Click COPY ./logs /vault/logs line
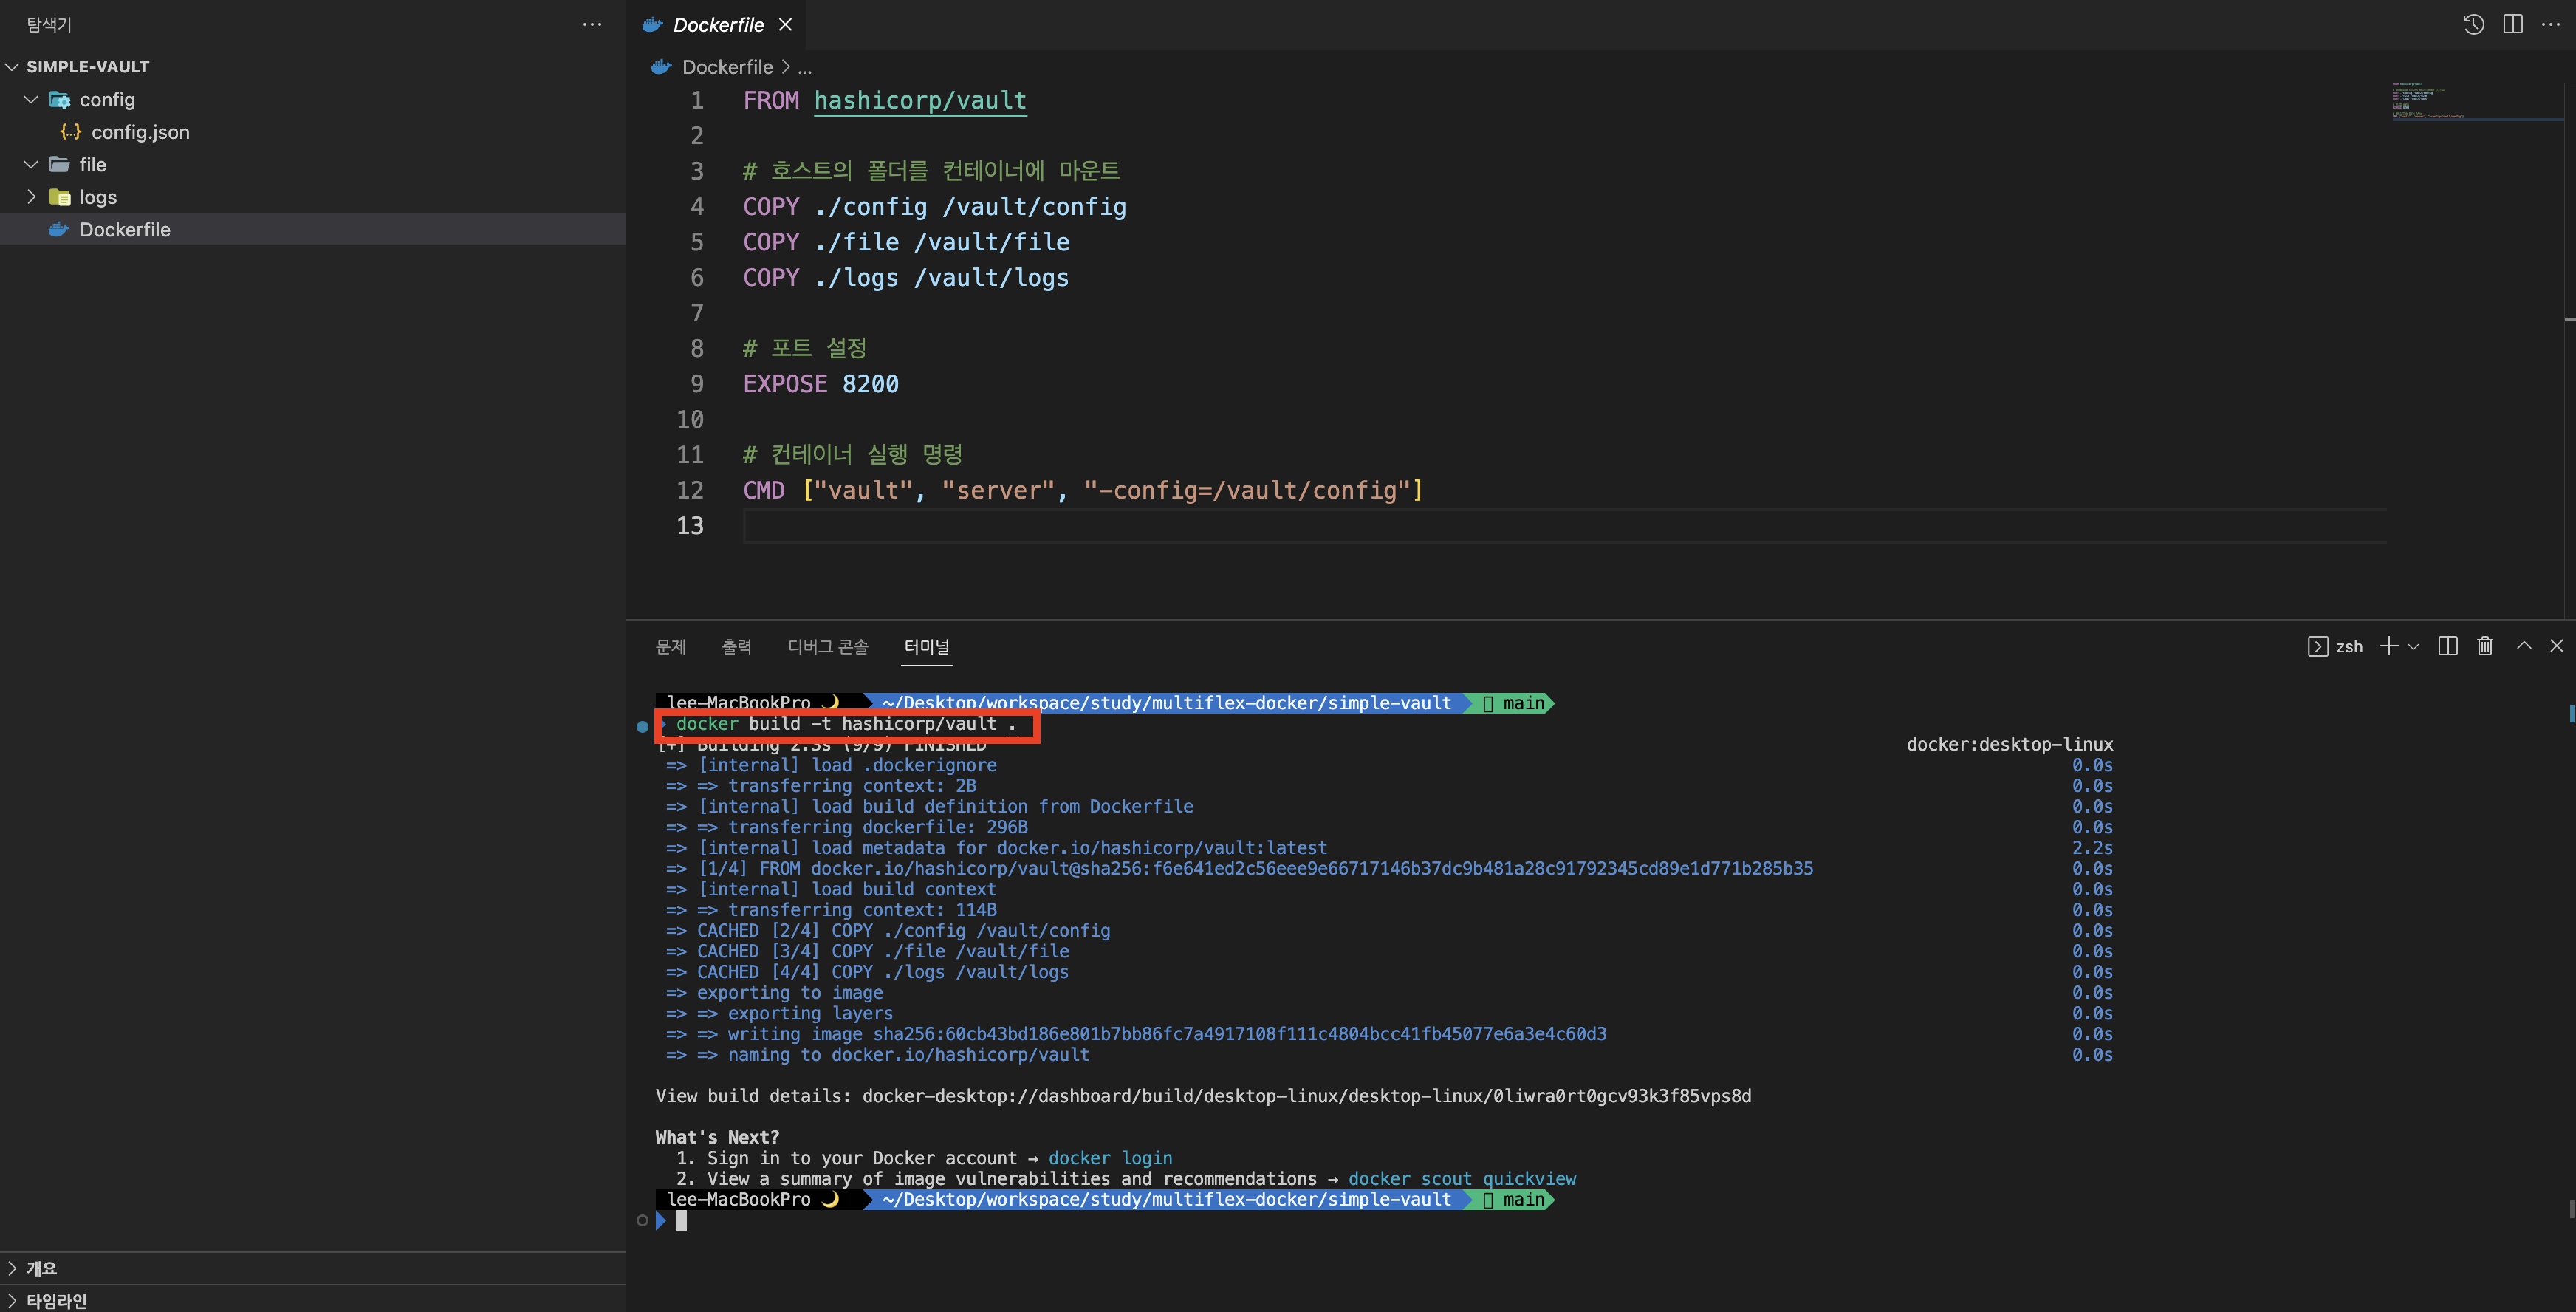Image resolution: width=2576 pixels, height=1312 pixels. click(905, 278)
